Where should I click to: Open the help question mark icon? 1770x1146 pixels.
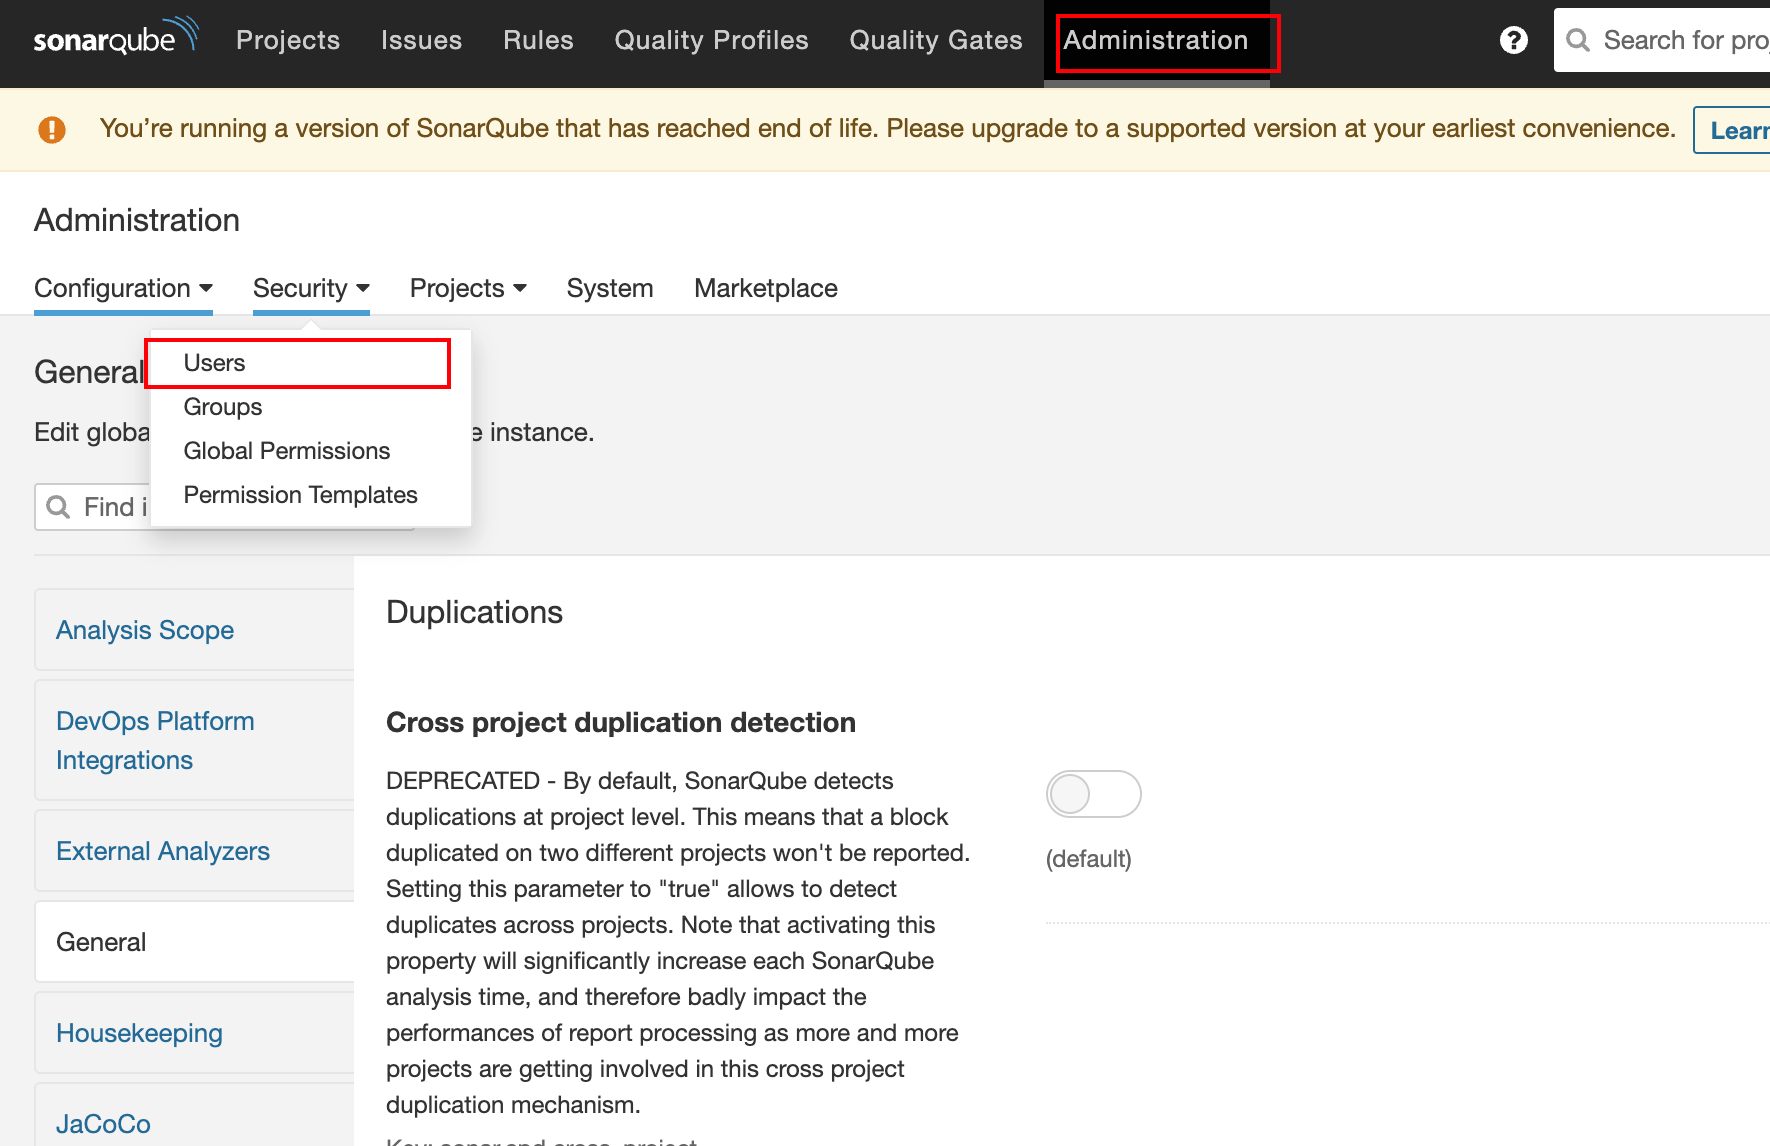[x=1514, y=40]
